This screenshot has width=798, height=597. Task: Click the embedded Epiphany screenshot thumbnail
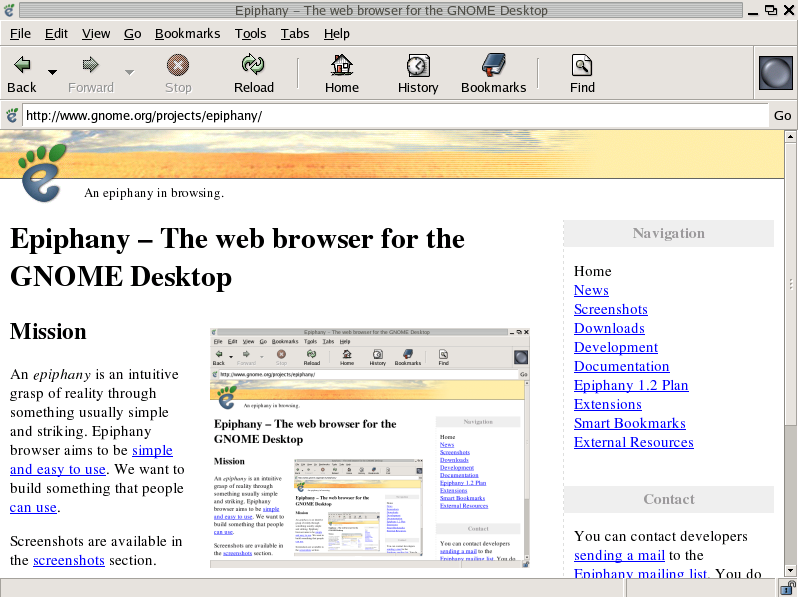369,447
